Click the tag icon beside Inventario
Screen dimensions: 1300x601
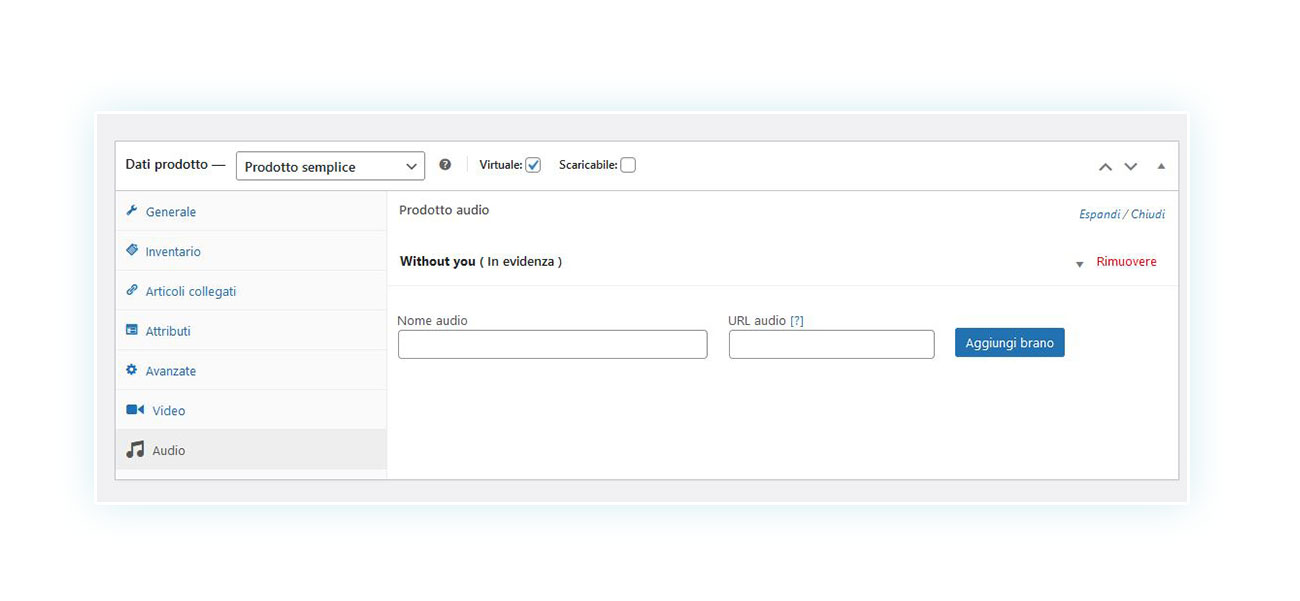tap(132, 251)
